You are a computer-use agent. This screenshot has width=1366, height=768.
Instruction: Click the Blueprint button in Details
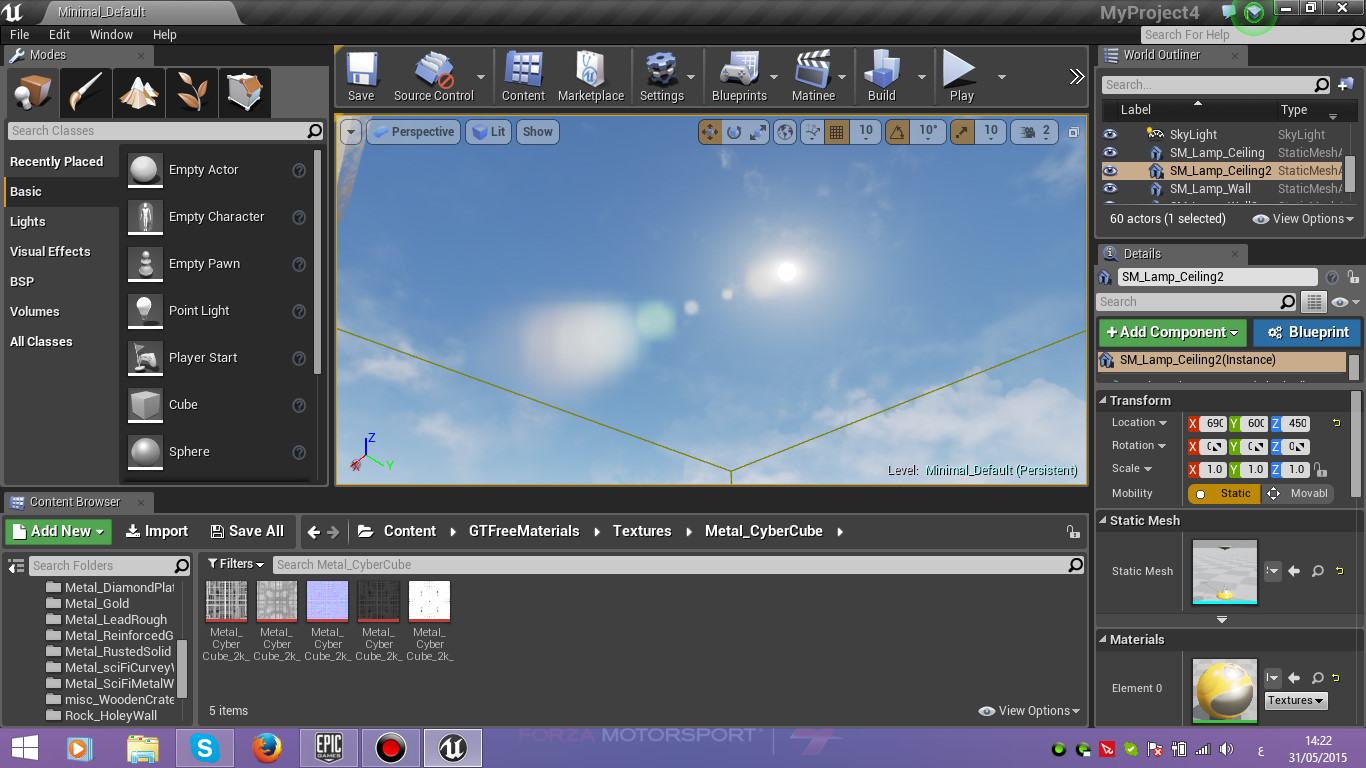point(1307,332)
